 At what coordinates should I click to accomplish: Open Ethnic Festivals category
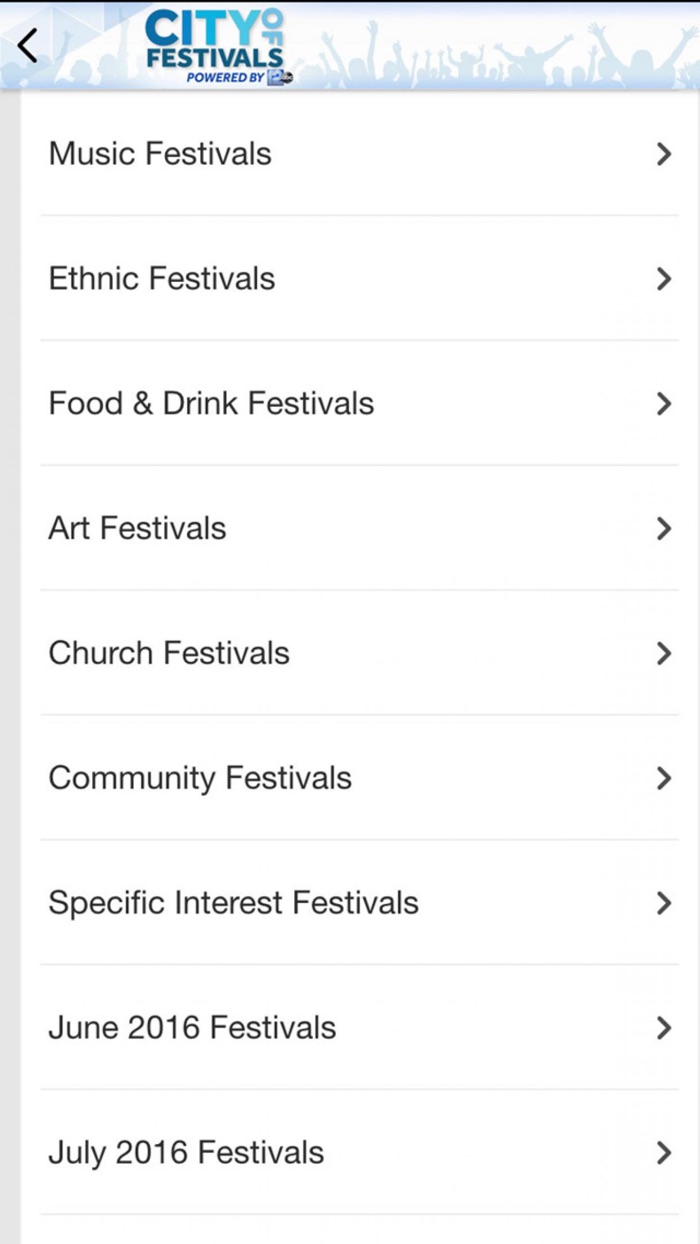coord(162,279)
